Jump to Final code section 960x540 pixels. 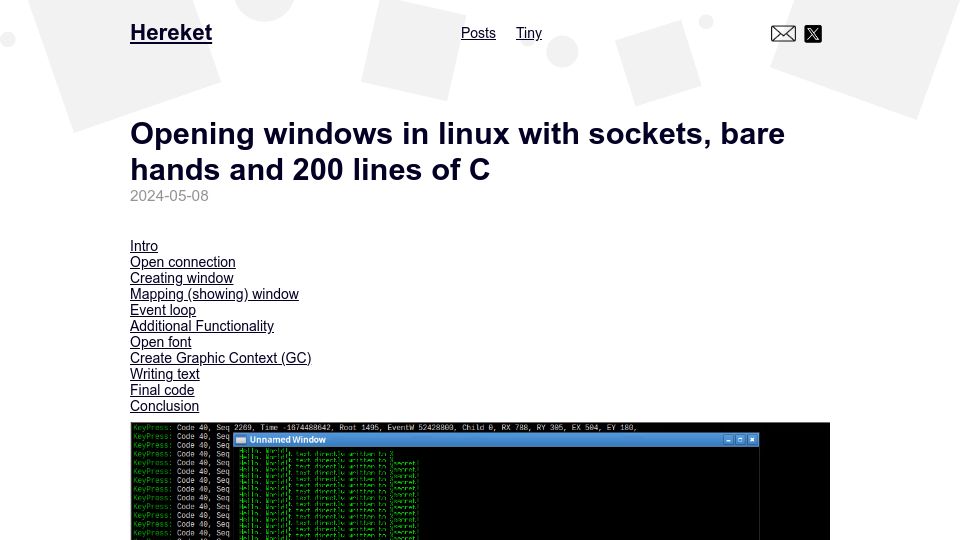162,390
